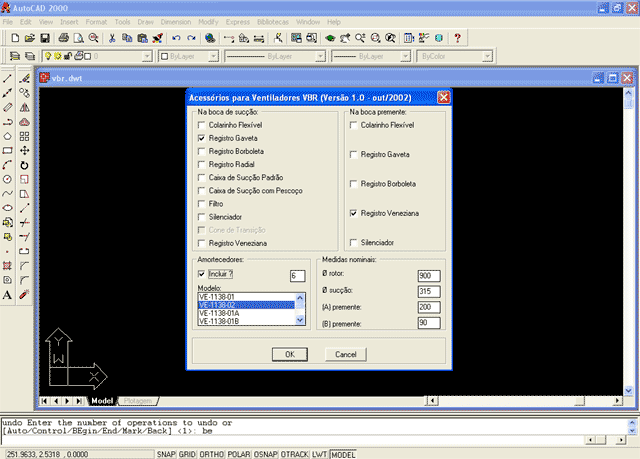Enable the Filtro checkbox
Image resolution: width=640 pixels, height=459 pixels.
pyautogui.click(x=202, y=203)
